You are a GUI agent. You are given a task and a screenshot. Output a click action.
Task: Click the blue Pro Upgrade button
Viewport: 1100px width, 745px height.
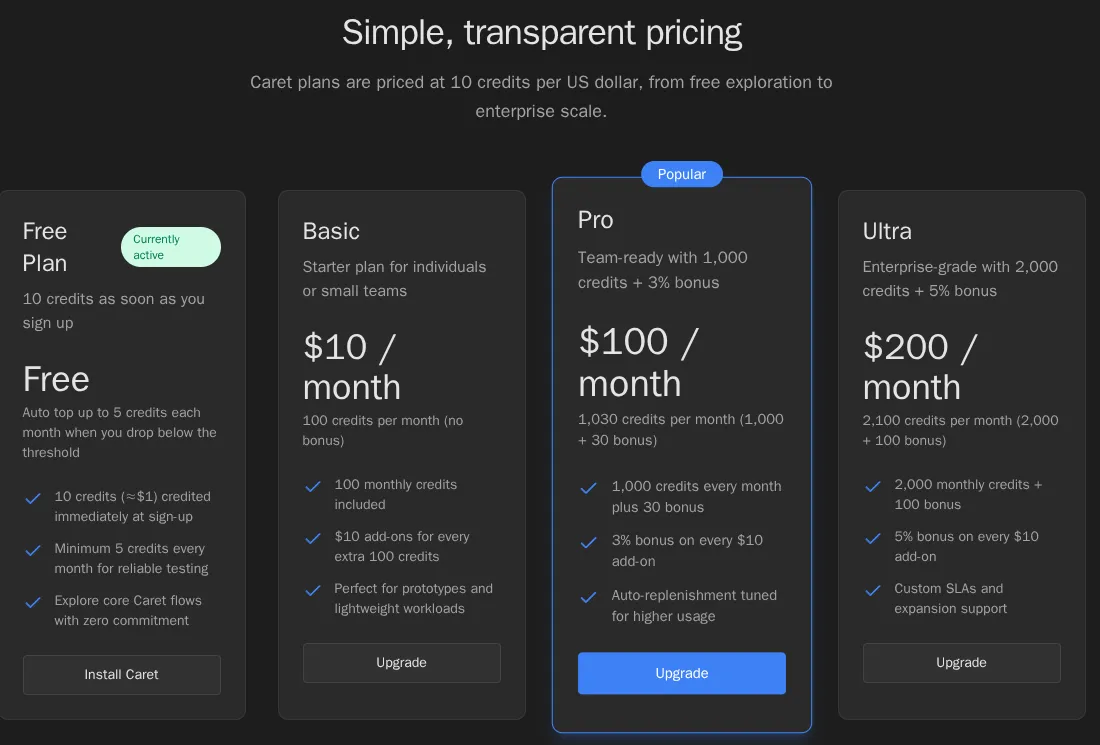click(x=681, y=673)
